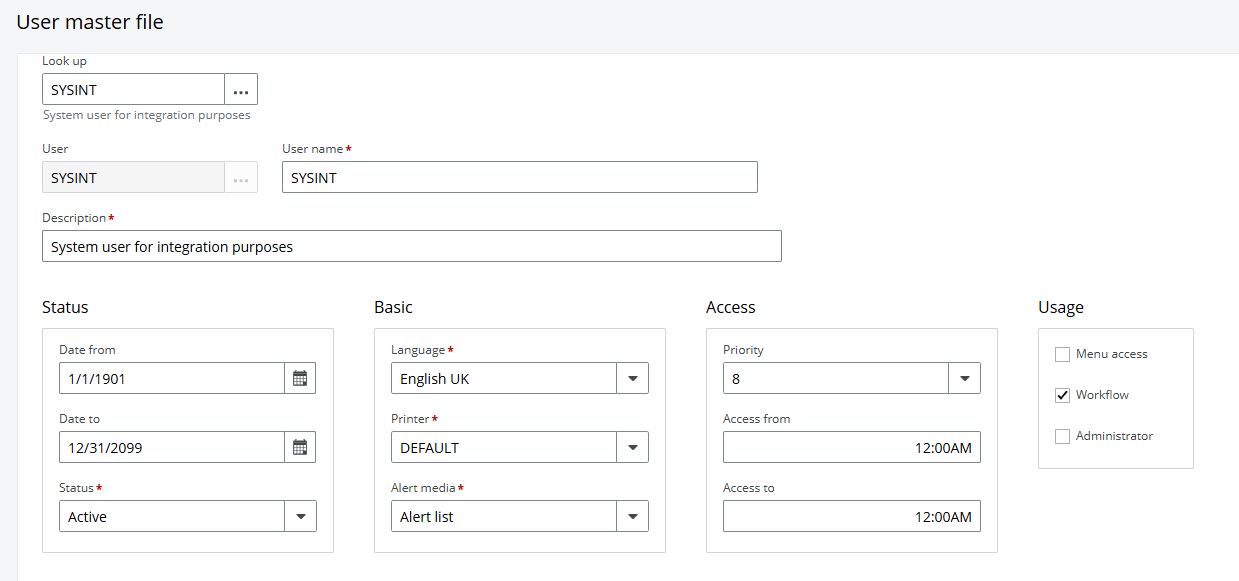Open the Language dropdown
1239x581 pixels.
point(633,378)
